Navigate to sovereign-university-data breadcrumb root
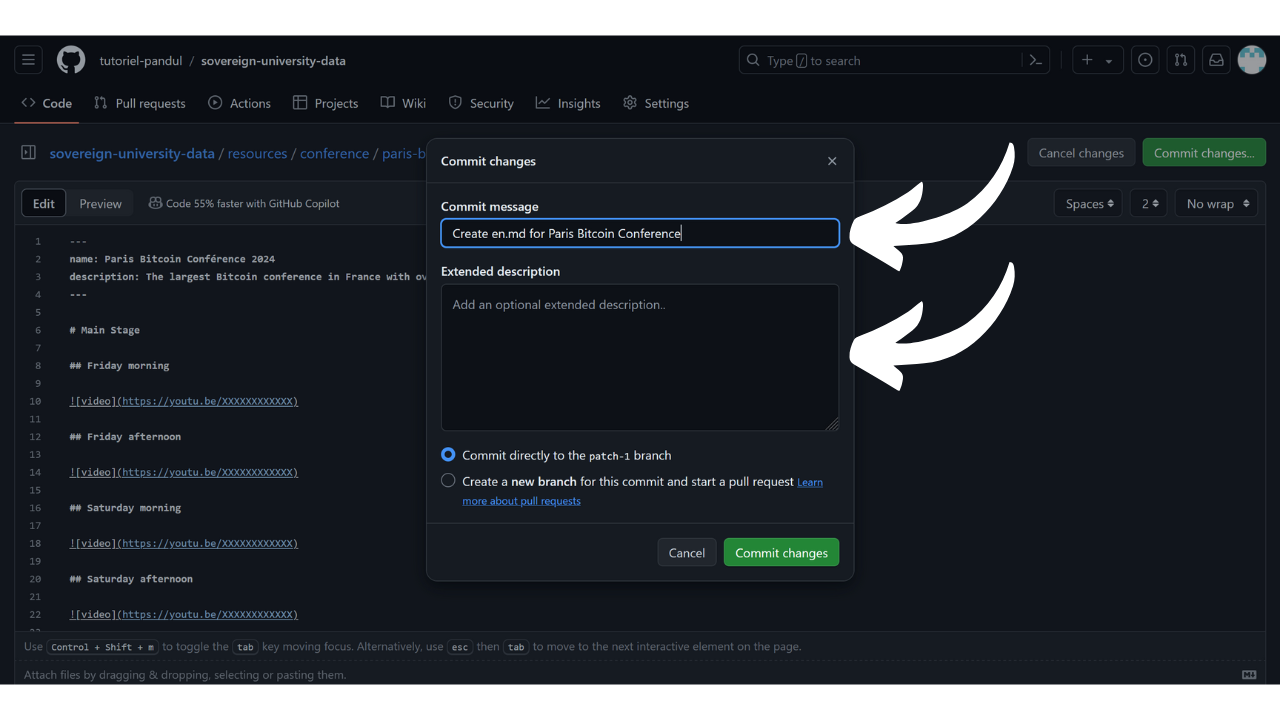The height and width of the screenshot is (720, 1280). coord(132,154)
